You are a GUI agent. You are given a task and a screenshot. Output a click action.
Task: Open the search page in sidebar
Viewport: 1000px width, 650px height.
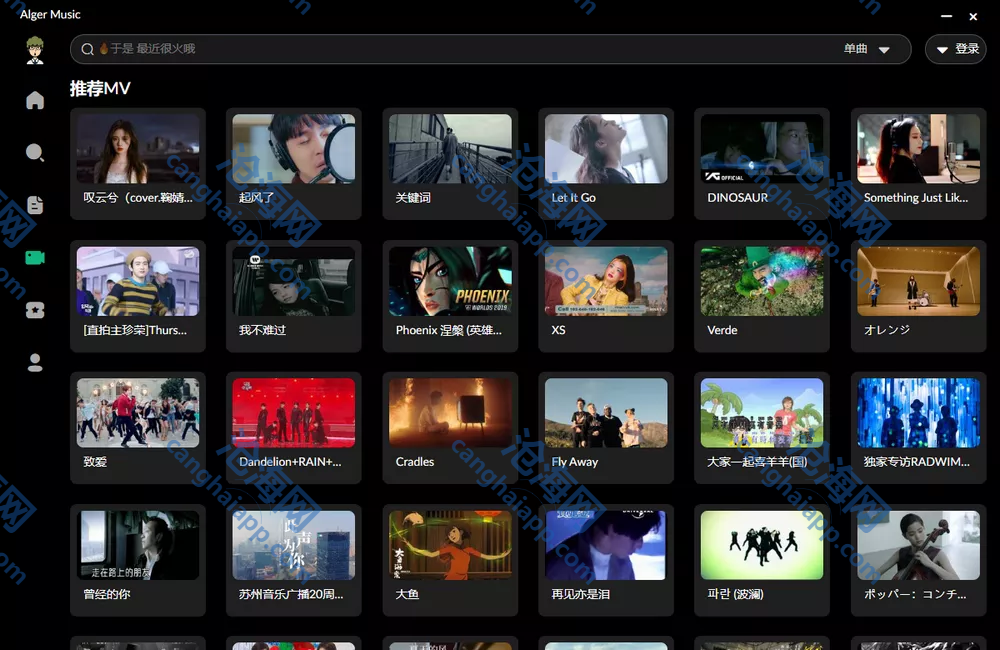35,153
